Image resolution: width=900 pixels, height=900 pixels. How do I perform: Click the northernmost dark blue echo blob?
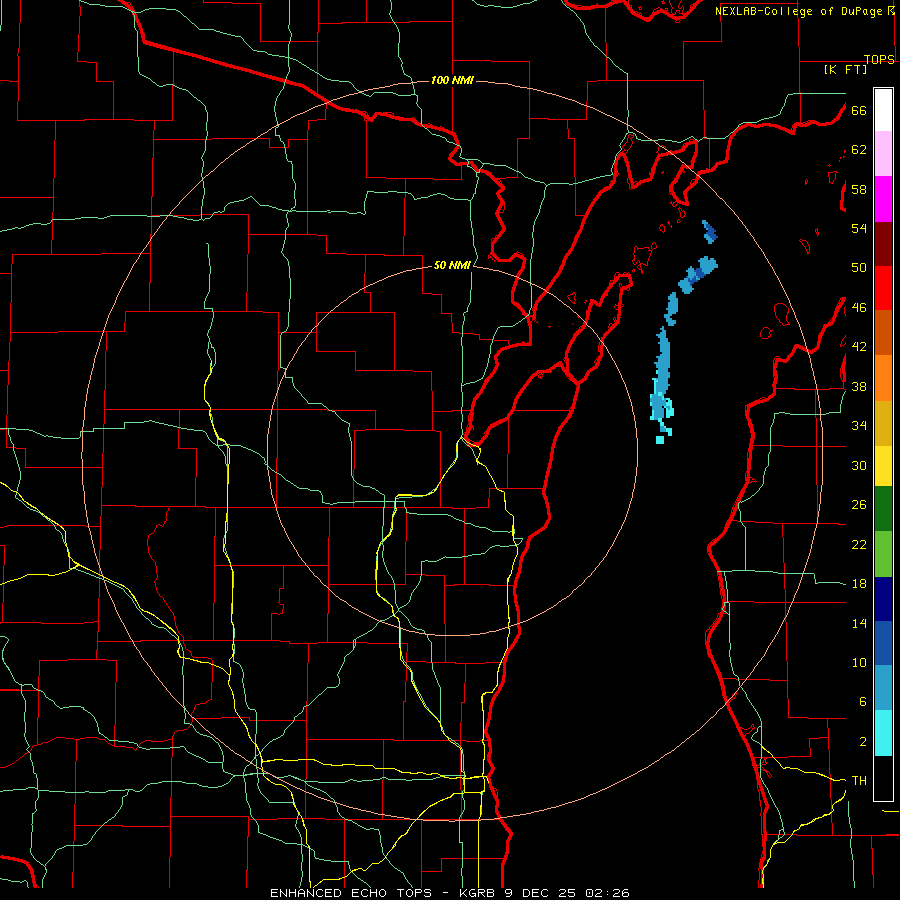coord(709,231)
